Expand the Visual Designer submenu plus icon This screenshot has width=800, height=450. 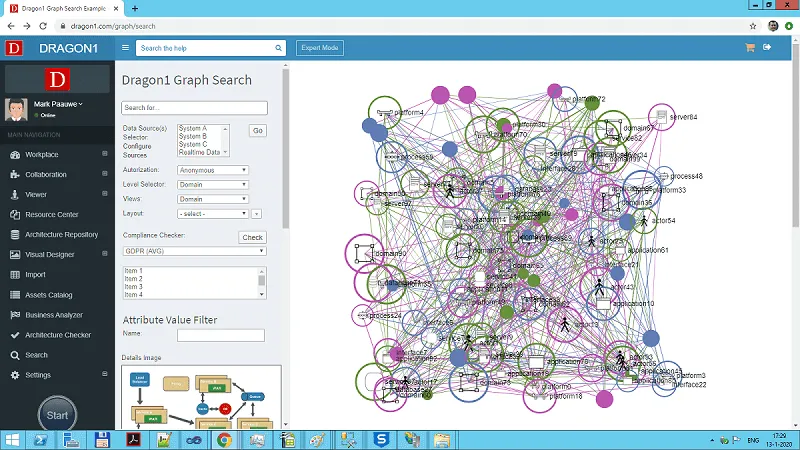[x=105, y=254]
